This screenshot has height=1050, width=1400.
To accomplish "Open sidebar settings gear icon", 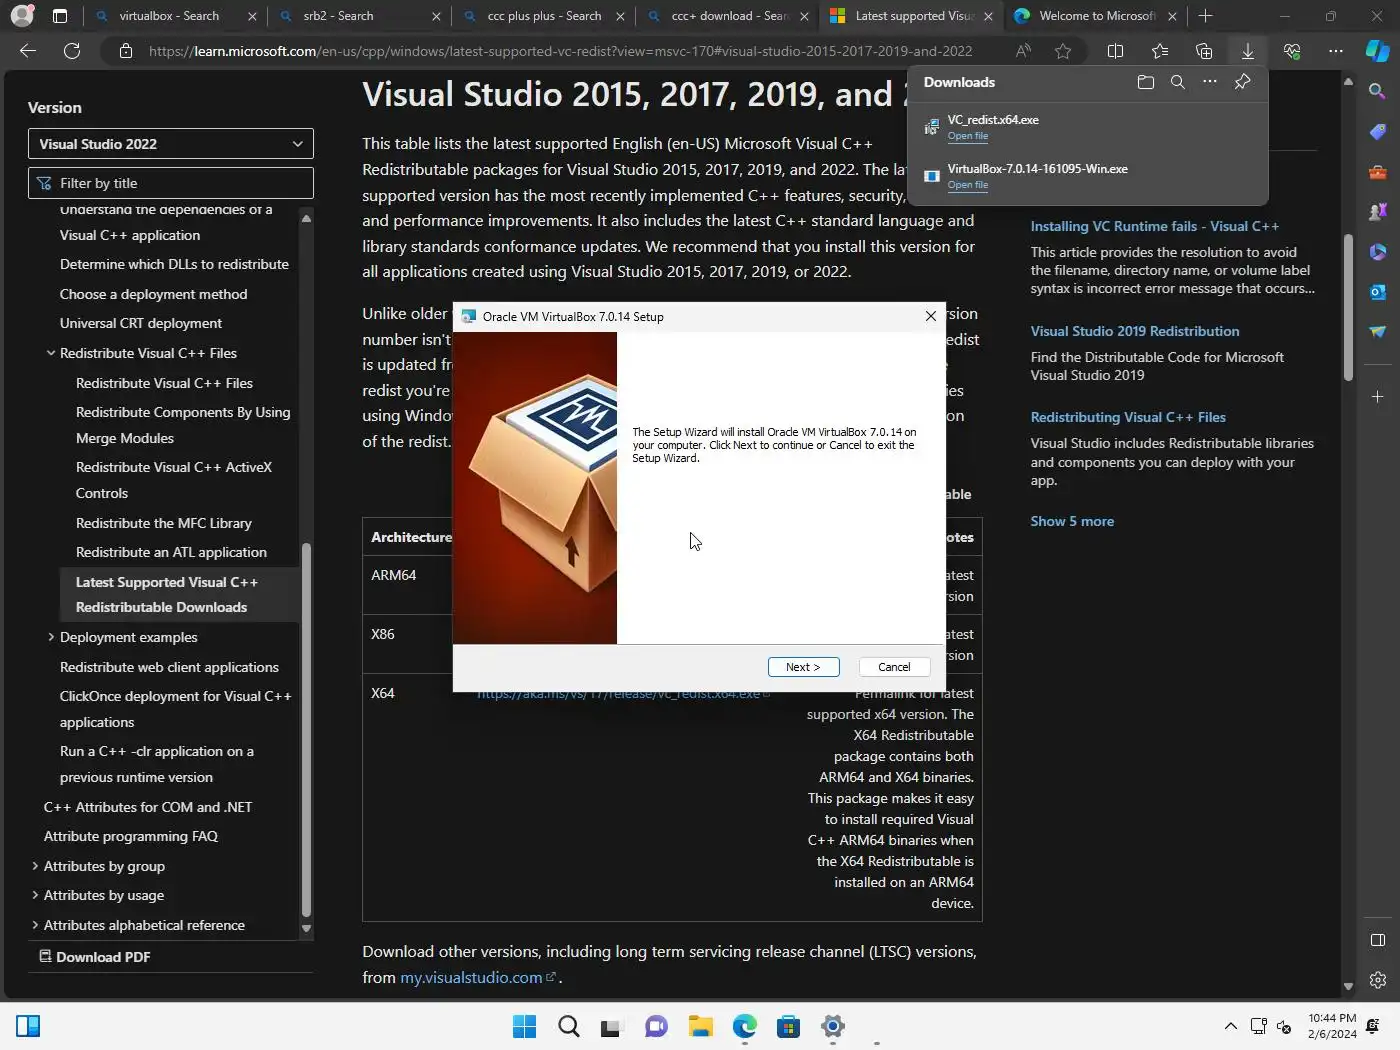I will [x=1378, y=980].
